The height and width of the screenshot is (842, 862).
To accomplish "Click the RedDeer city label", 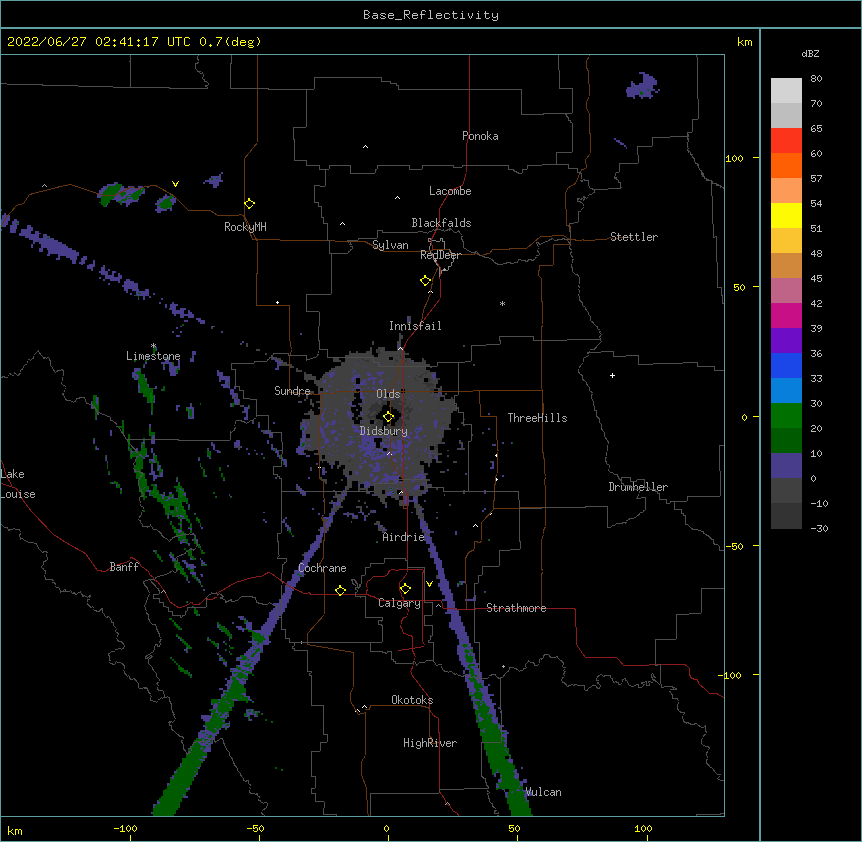I will (x=440, y=255).
